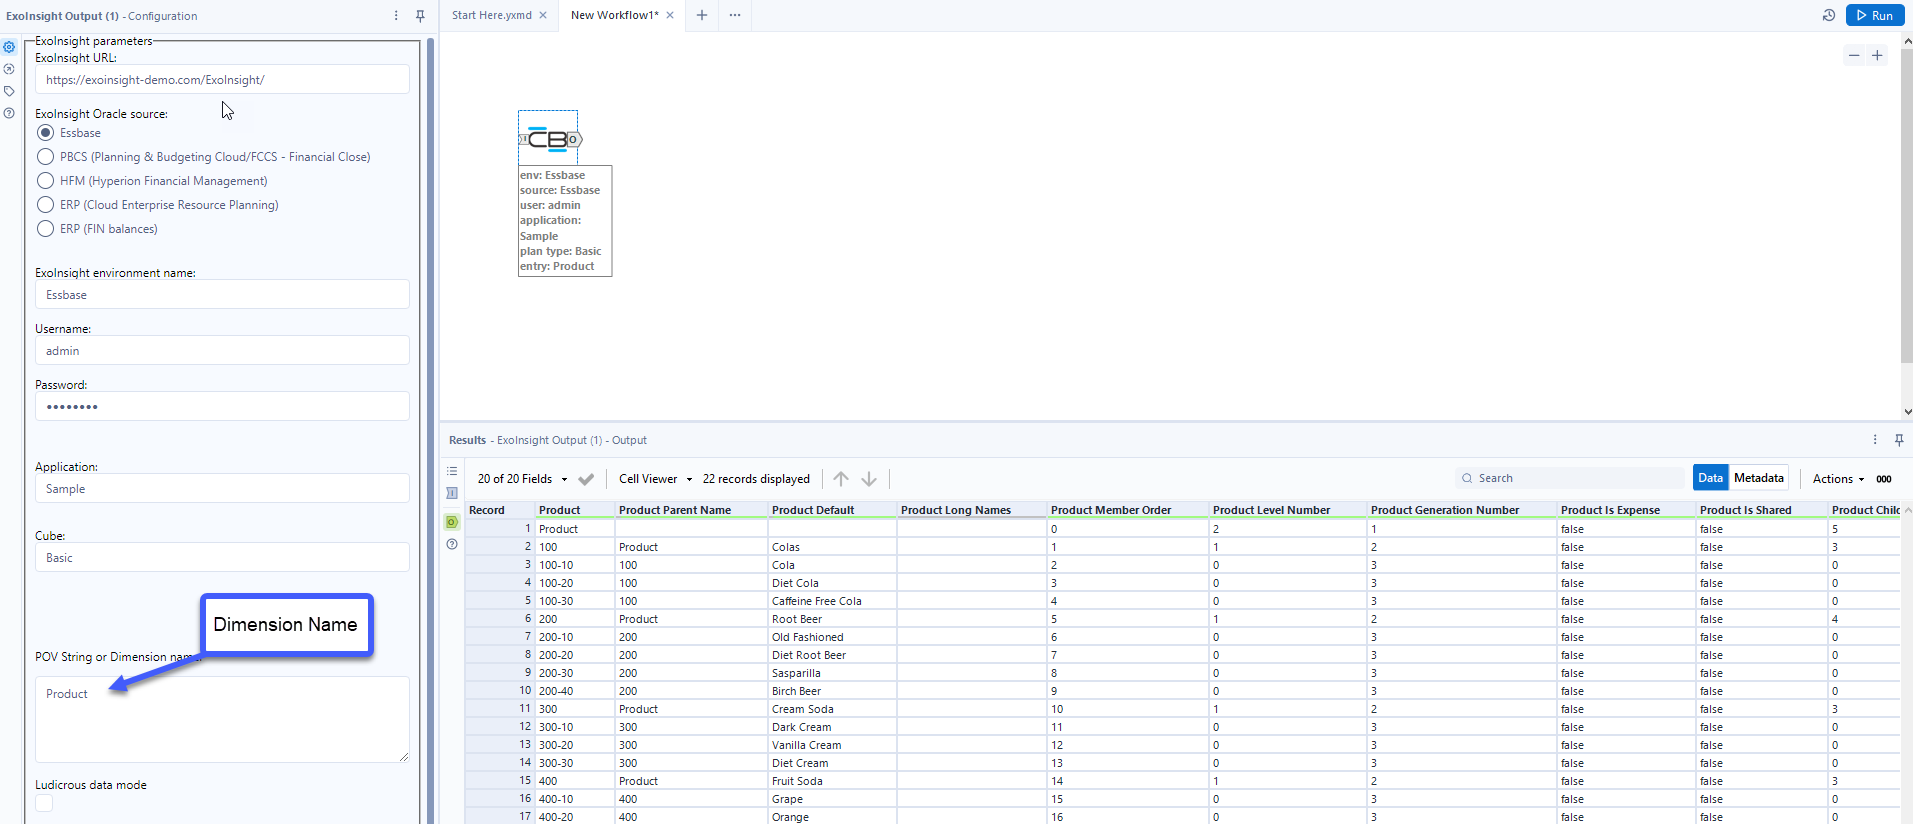
Task: Click the Cube field
Action: coord(222,558)
